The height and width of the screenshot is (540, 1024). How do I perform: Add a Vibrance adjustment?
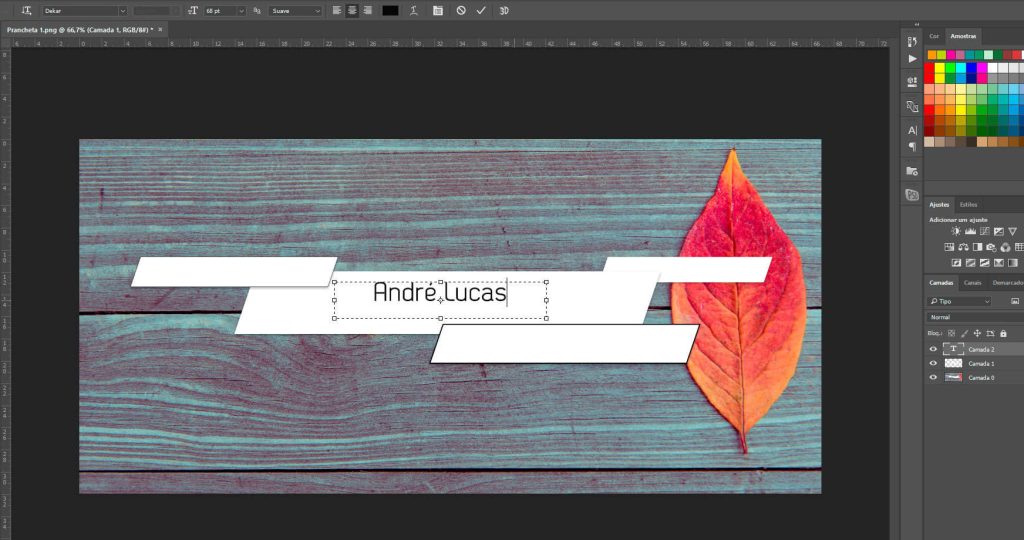click(1012, 231)
